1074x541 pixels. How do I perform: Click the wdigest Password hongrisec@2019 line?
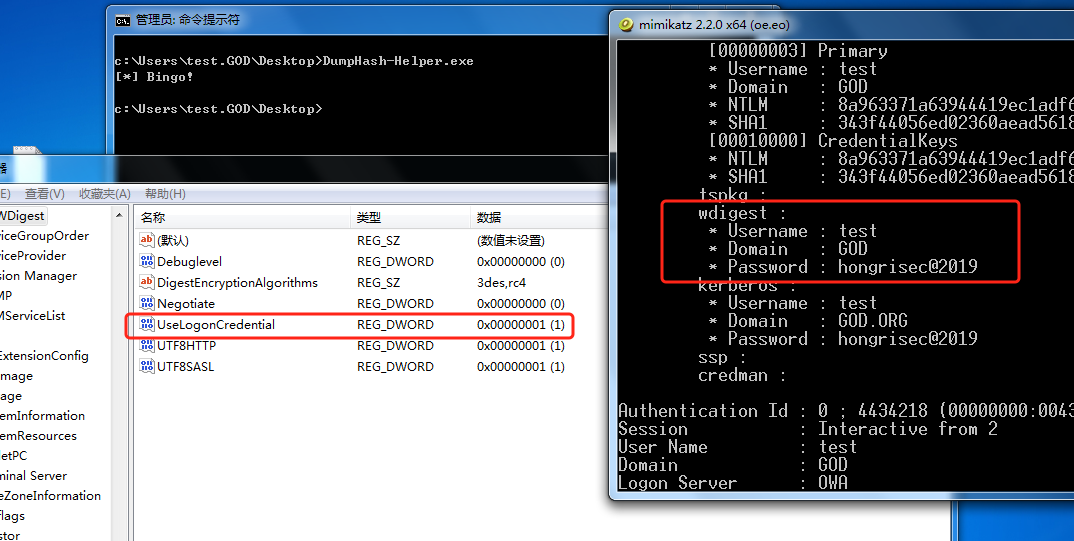point(843,267)
